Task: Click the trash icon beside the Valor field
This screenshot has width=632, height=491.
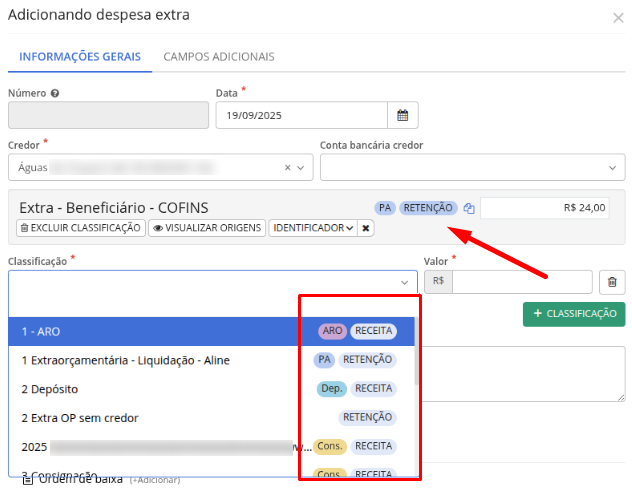Action: [x=613, y=283]
